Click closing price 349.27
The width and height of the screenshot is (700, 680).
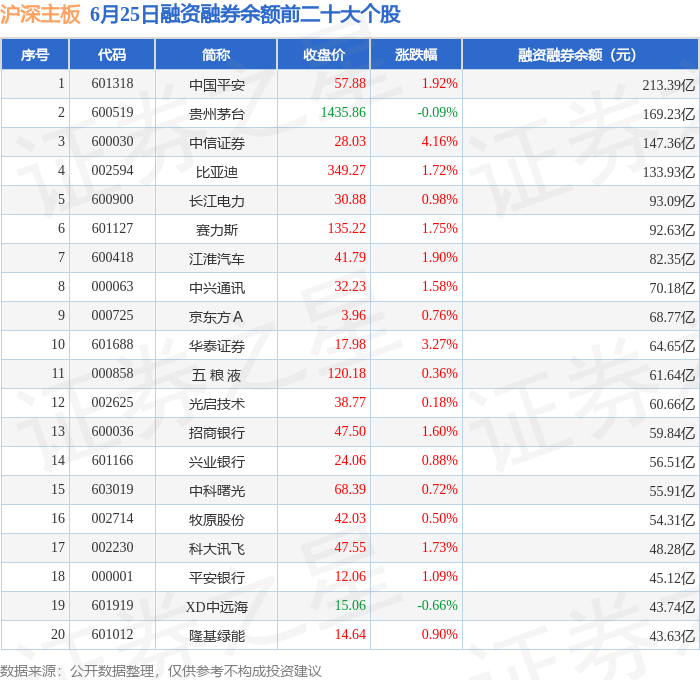(x=346, y=171)
